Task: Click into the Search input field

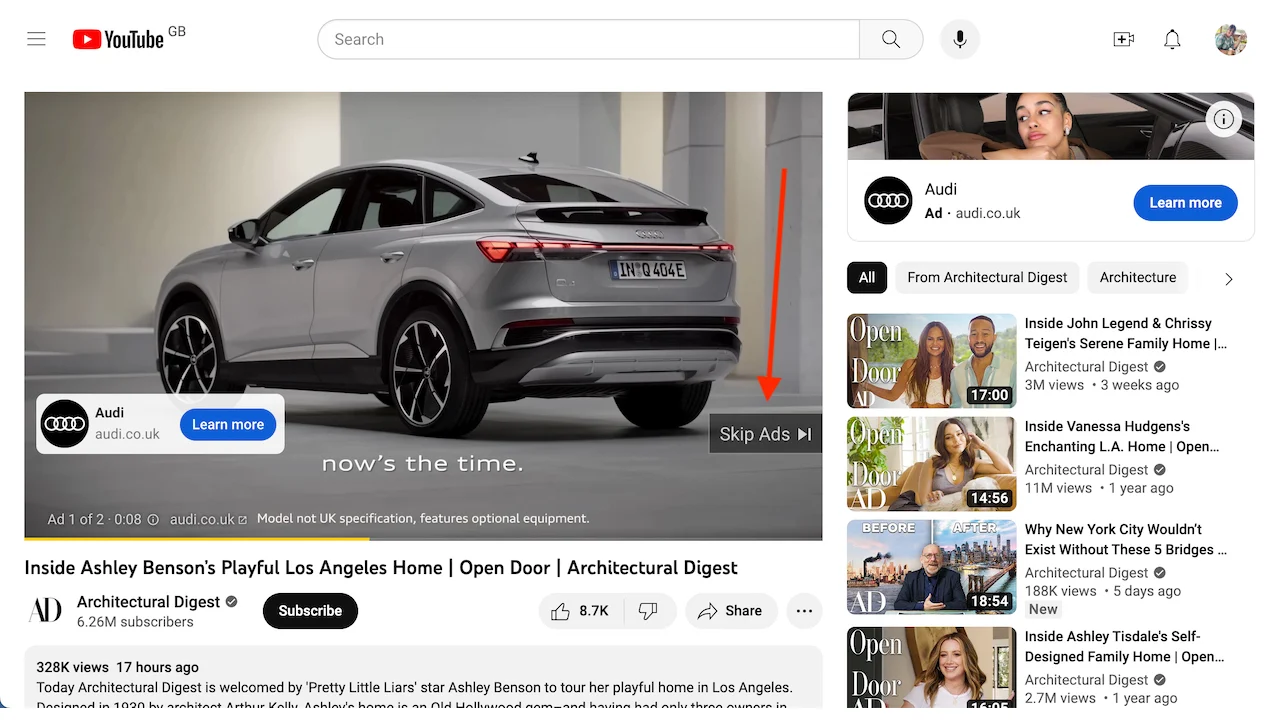Action: [x=590, y=39]
